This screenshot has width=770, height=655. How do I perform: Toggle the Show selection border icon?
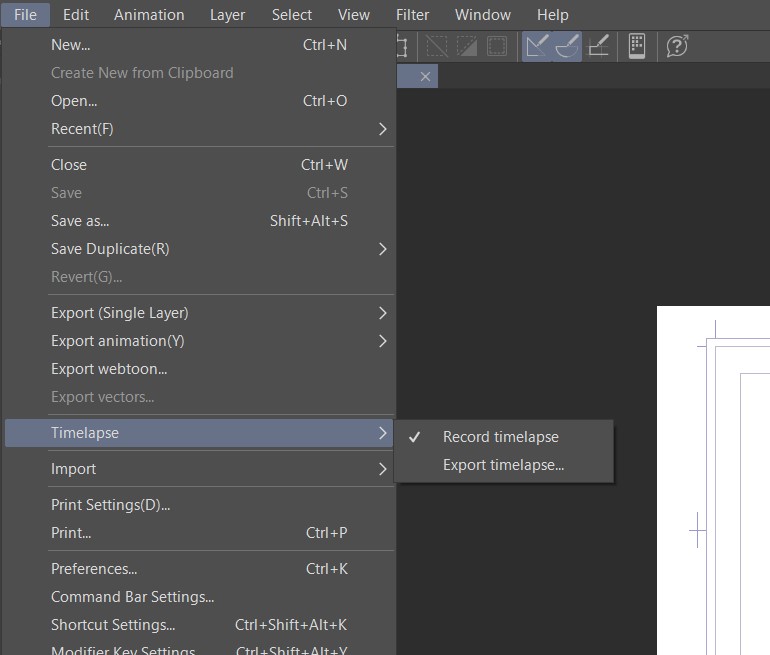click(x=497, y=47)
